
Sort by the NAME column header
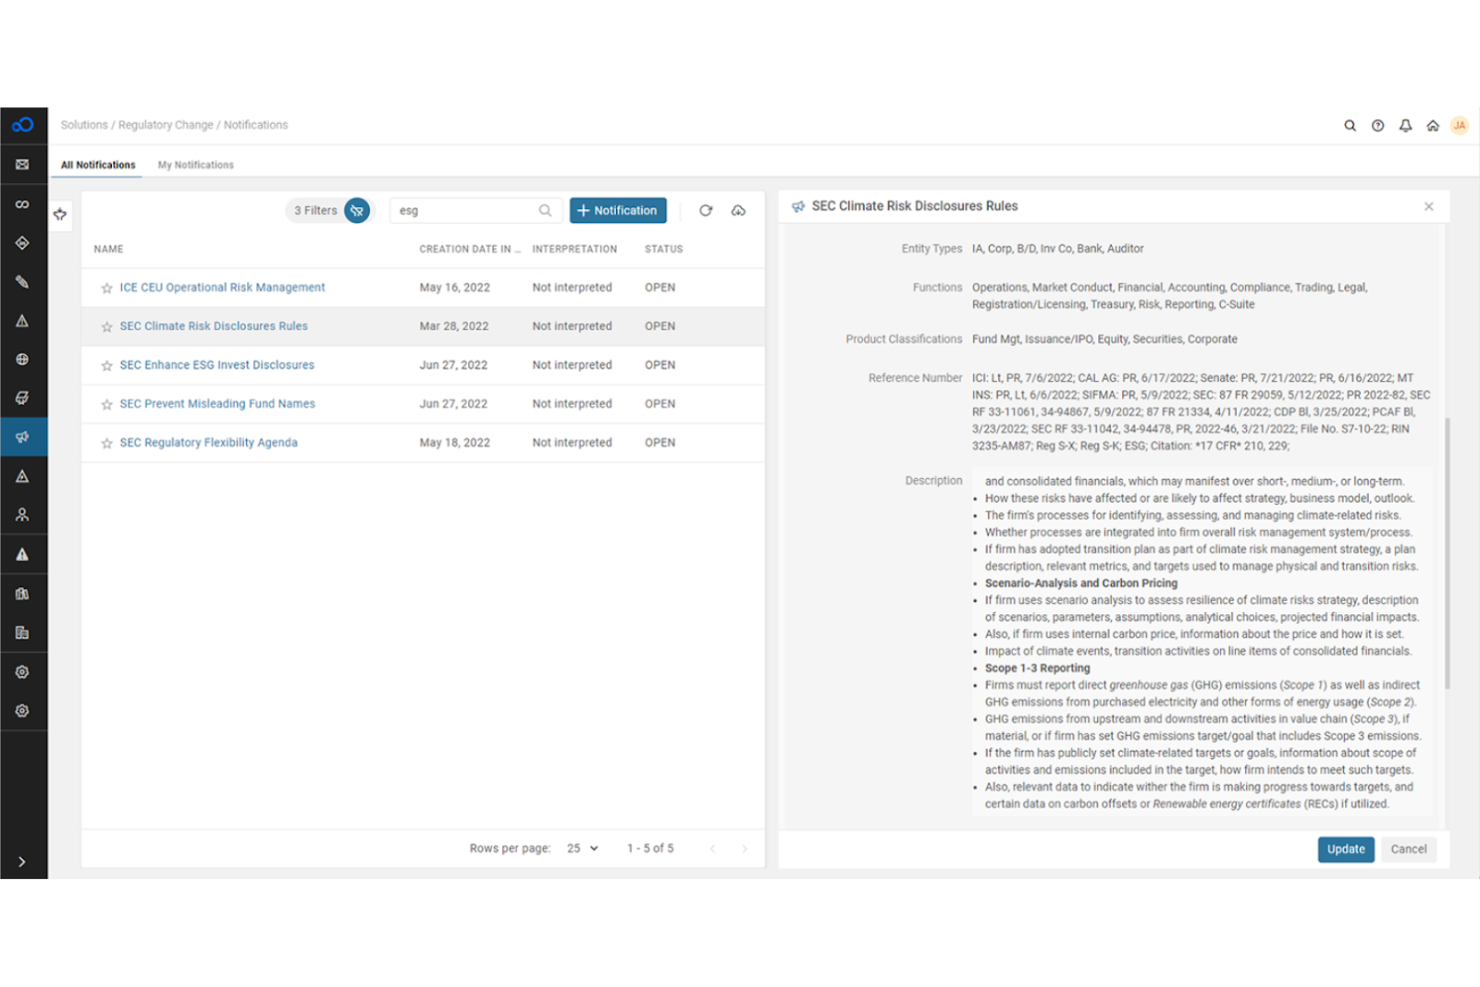(109, 249)
